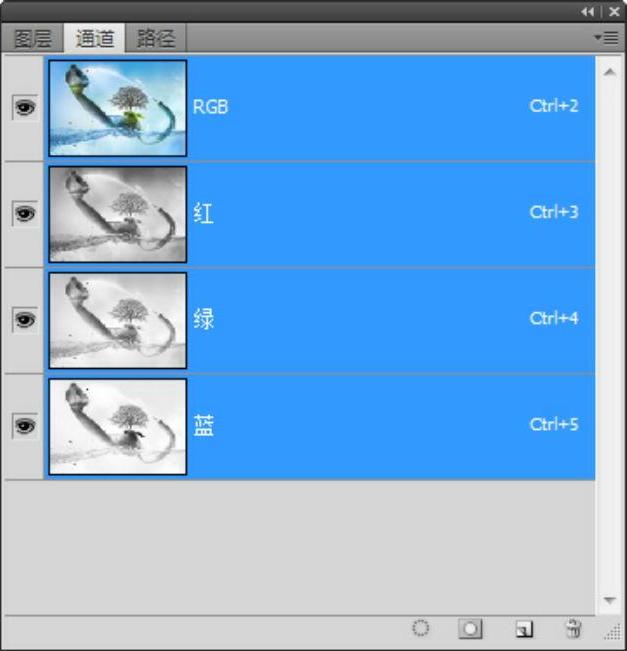The width and height of the screenshot is (627, 651).
Task: Hide the RGB composite channel eye
Action: pos(24,108)
